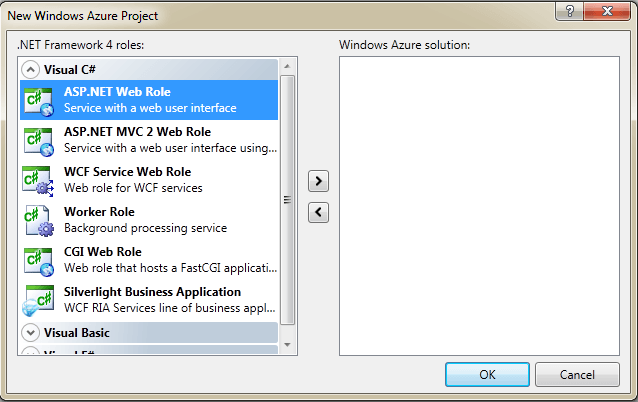Expand the Visual Basic group
This screenshot has width=638, height=402.
click(31, 333)
